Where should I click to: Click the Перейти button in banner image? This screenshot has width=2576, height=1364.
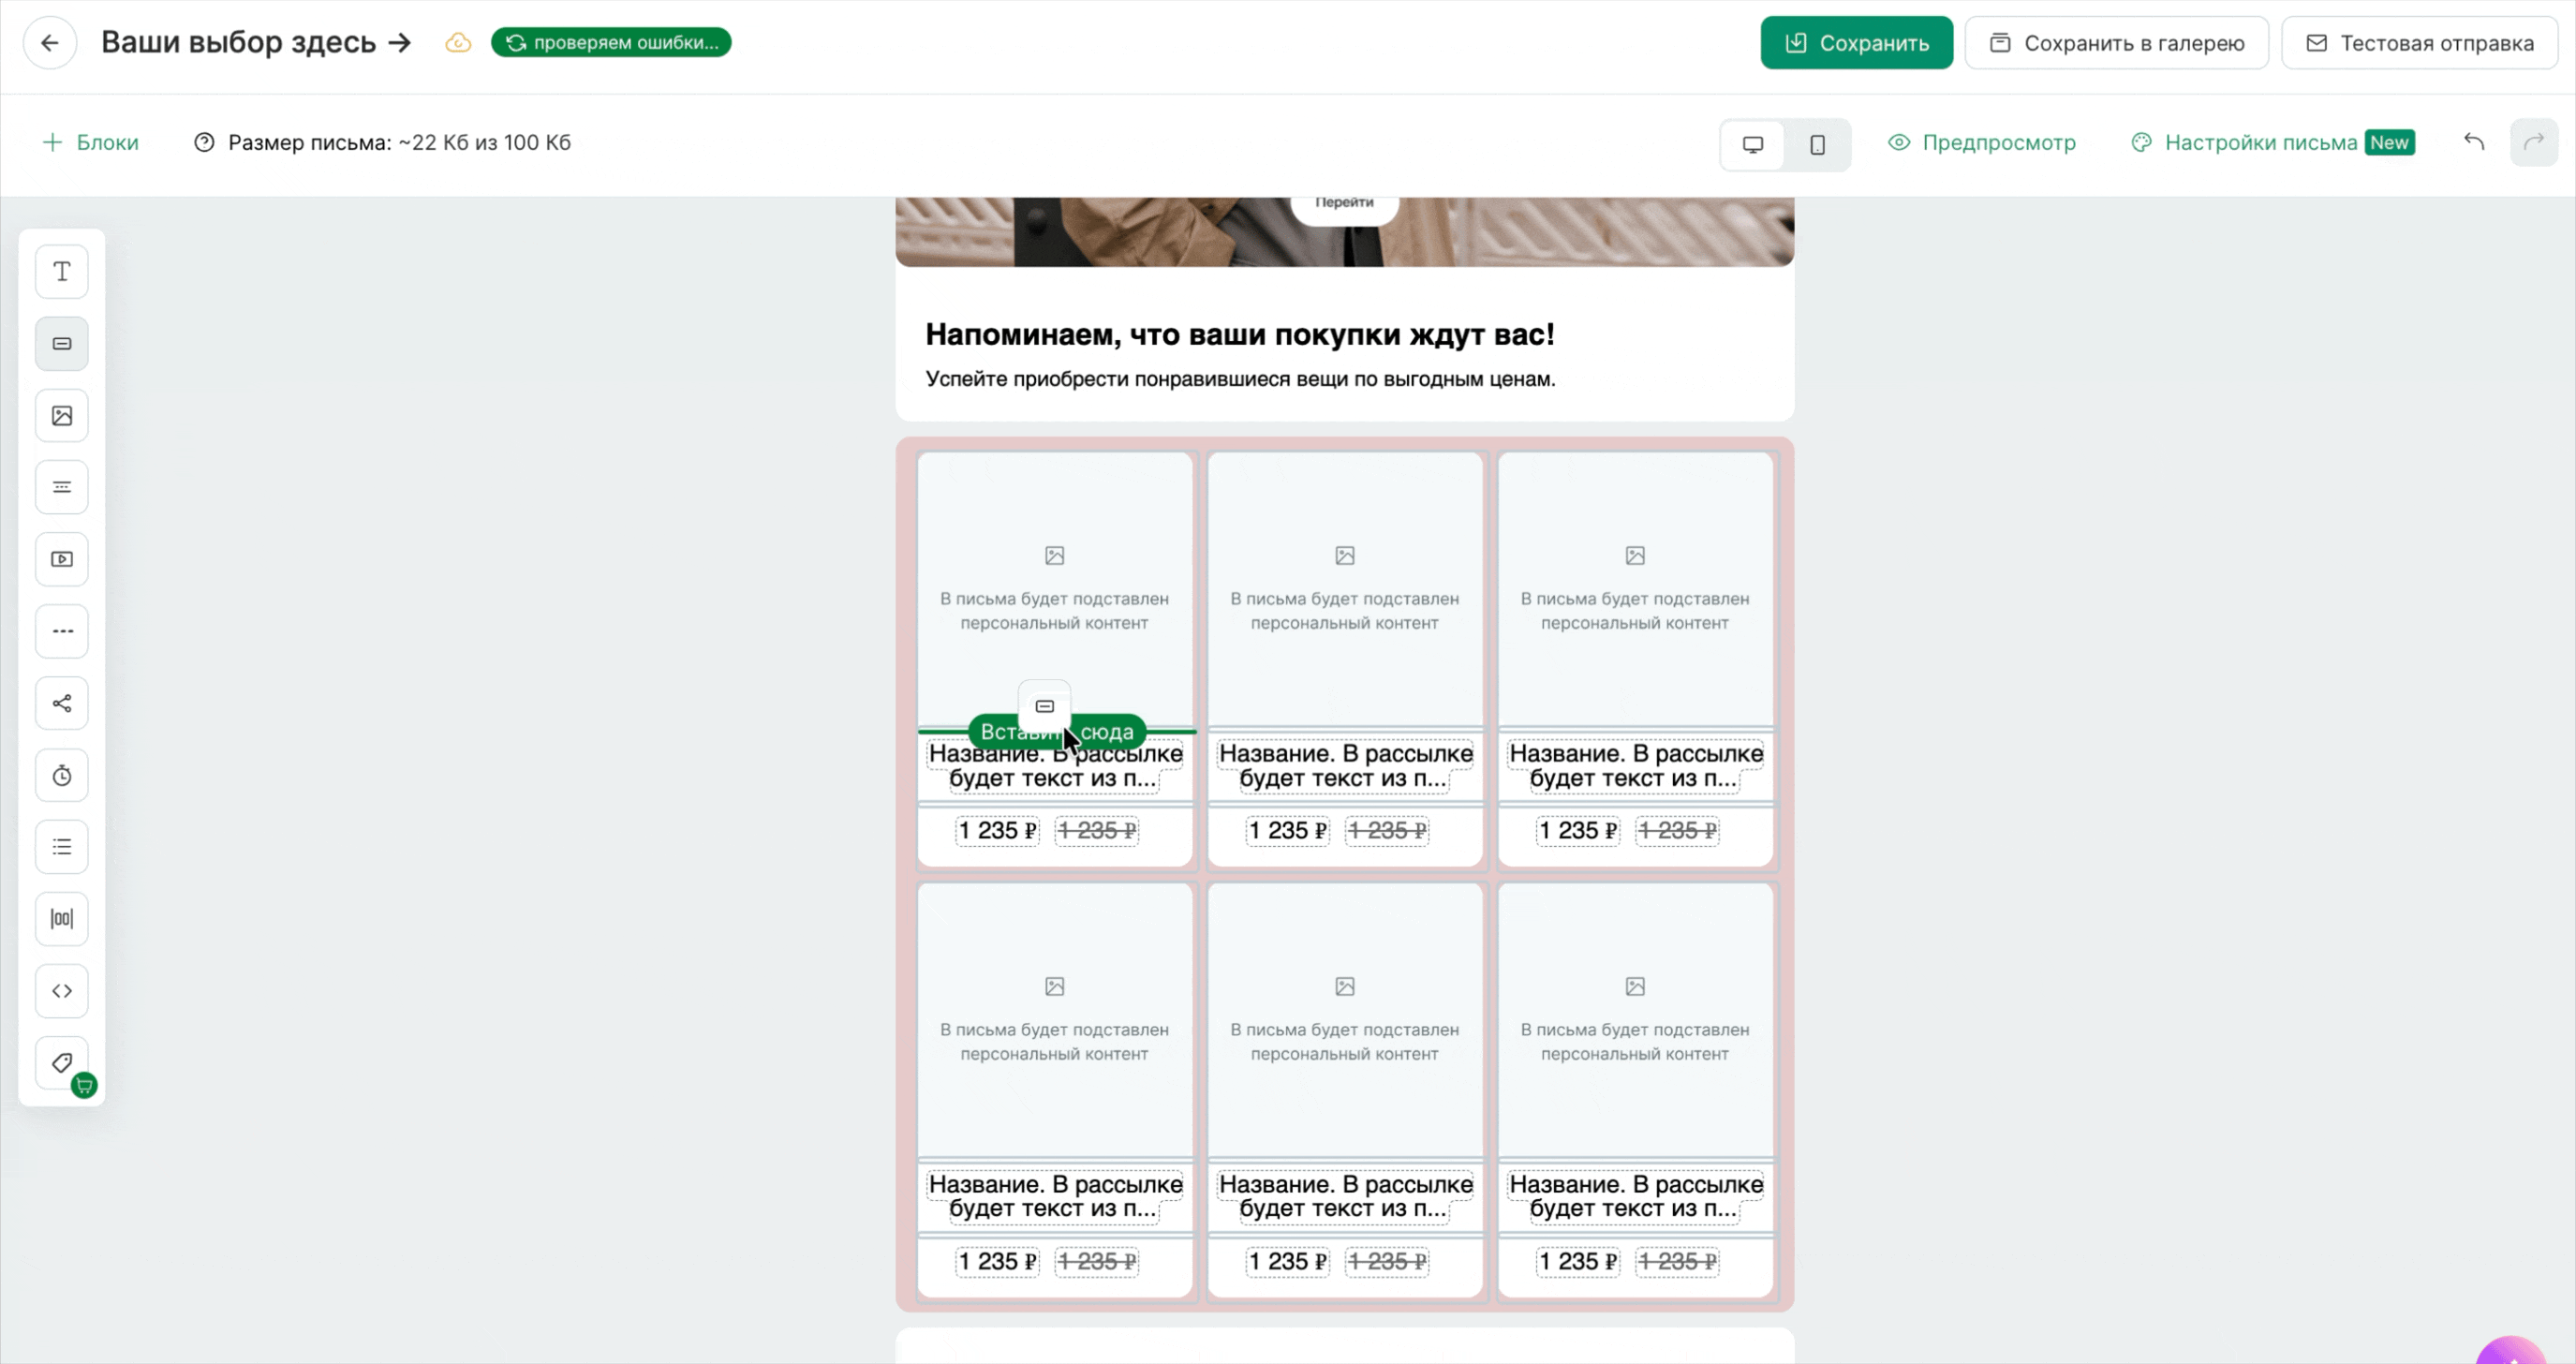[x=1344, y=204]
